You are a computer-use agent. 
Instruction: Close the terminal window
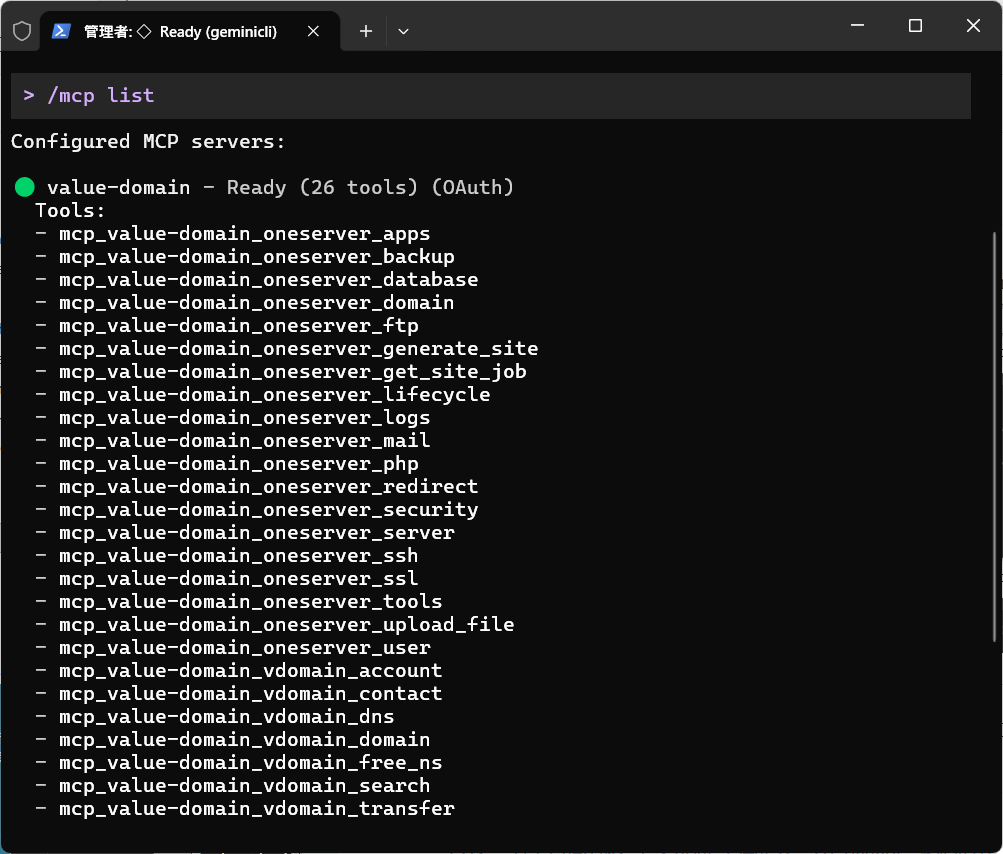[x=973, y=26]
